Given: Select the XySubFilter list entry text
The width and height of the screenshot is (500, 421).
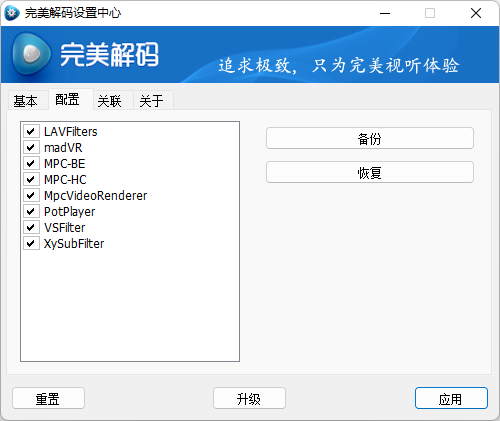Looking at the screenshot, I should [x=74, y=244].
